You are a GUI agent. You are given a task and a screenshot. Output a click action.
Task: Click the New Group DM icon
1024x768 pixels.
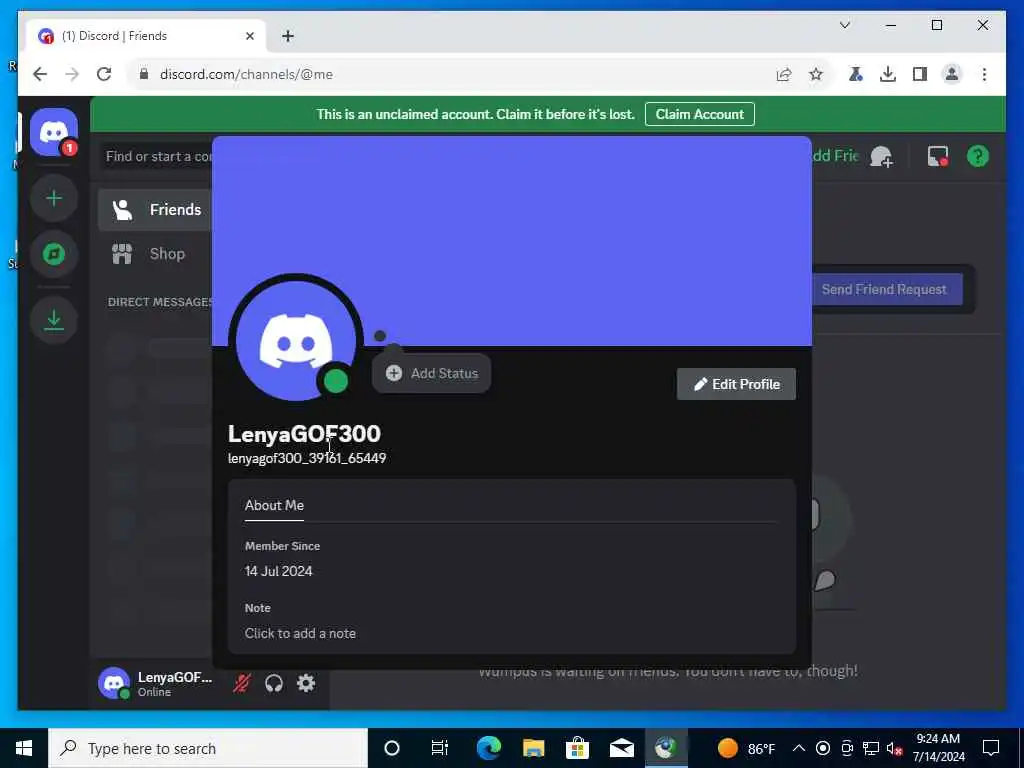coord(881,157)
